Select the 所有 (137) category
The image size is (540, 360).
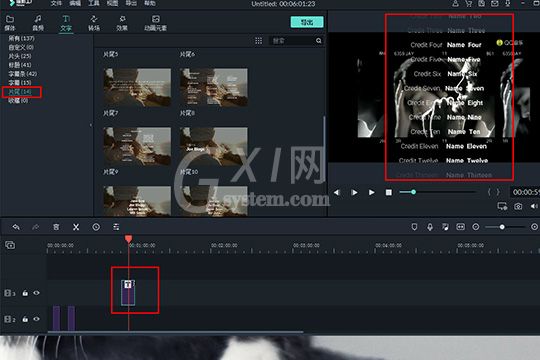(x=21, y=38)
